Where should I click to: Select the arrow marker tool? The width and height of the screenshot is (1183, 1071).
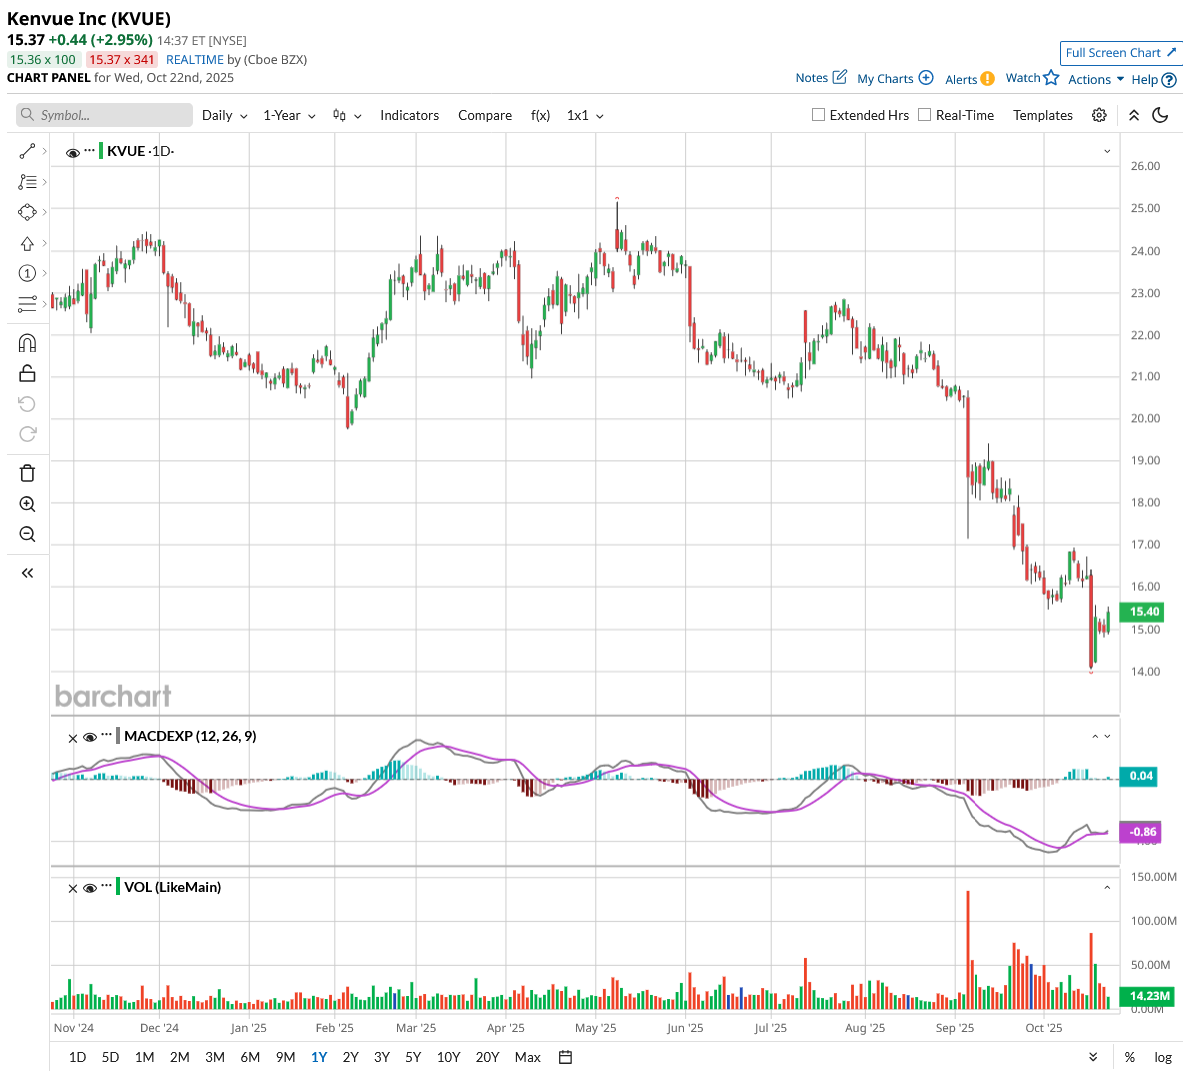27,244
